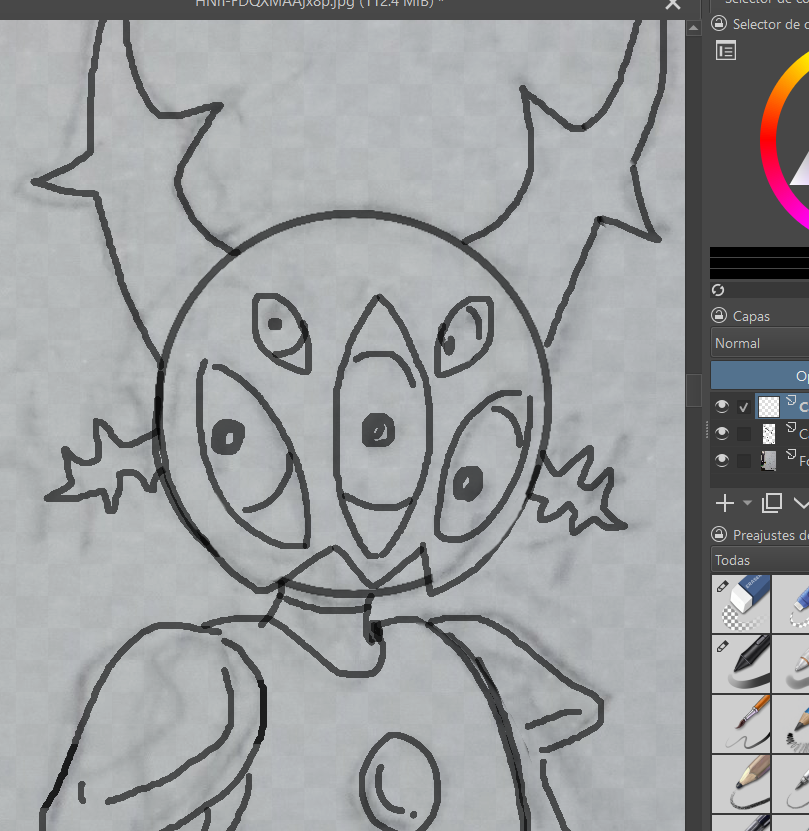Select the blue pencil scribble preset
809x831 pixels.
click(x=791, y=723)
